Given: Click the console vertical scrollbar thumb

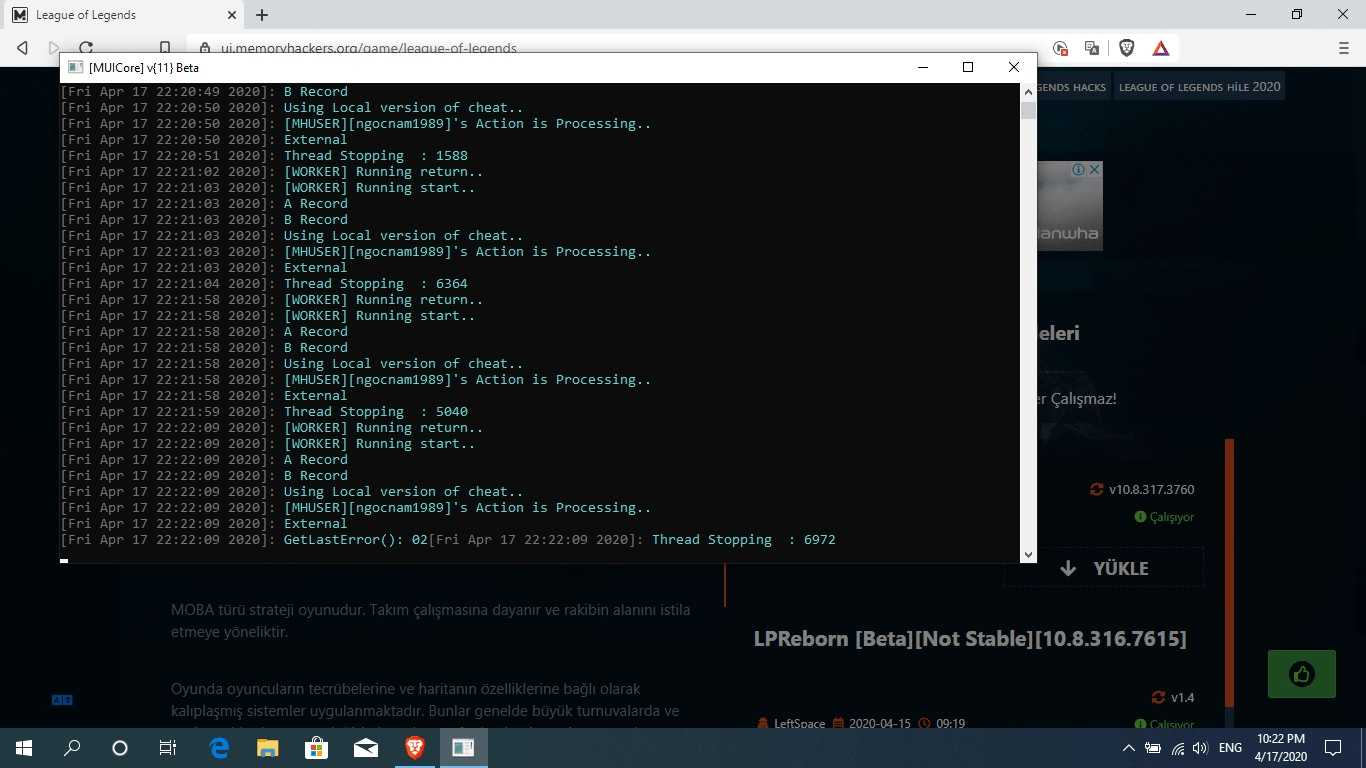Looking at the screenshot, I should [1028, 109].
